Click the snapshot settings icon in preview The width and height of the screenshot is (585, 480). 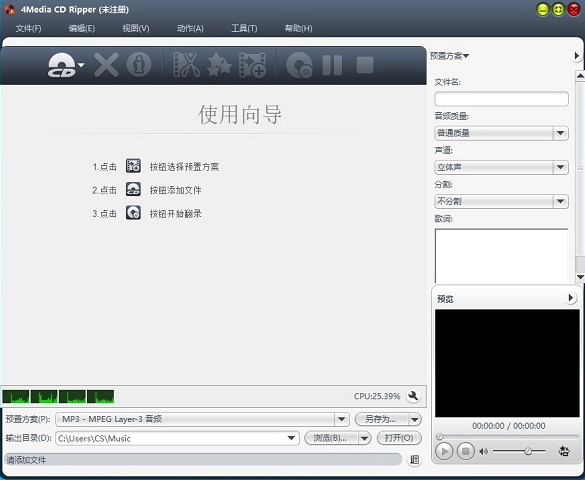(x=564, y=451)
